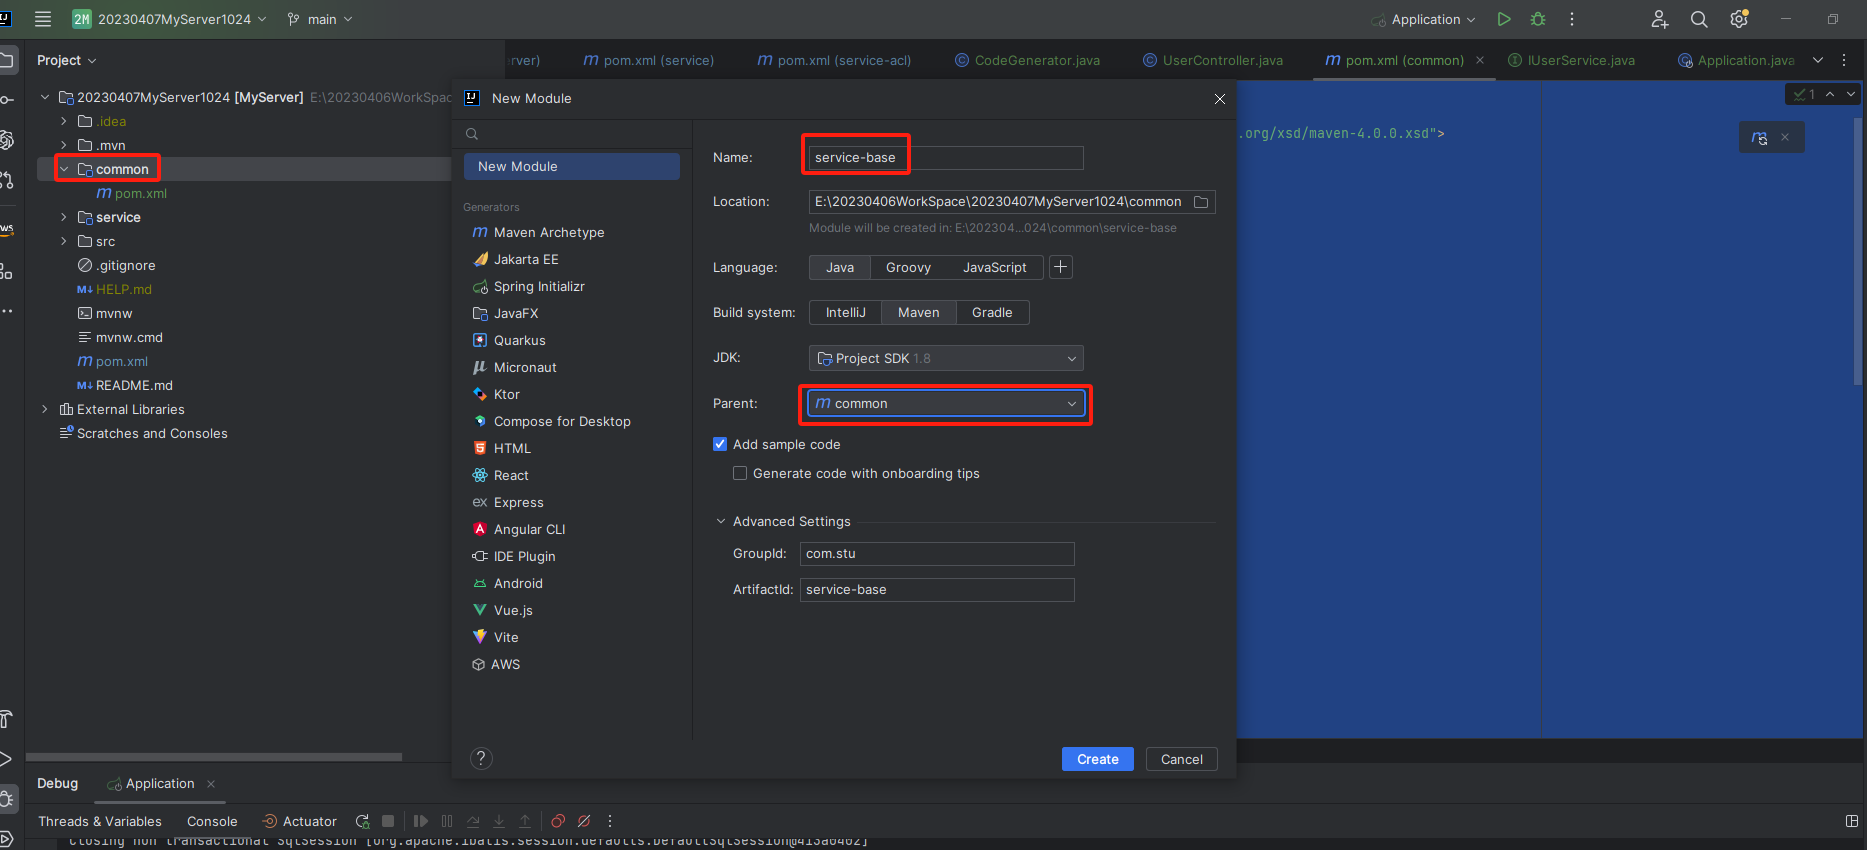Image resolution: width=1867 pixels, height=850 pixels.
Task: Open IDE settings gear icon
Action: coord(1739,19)
